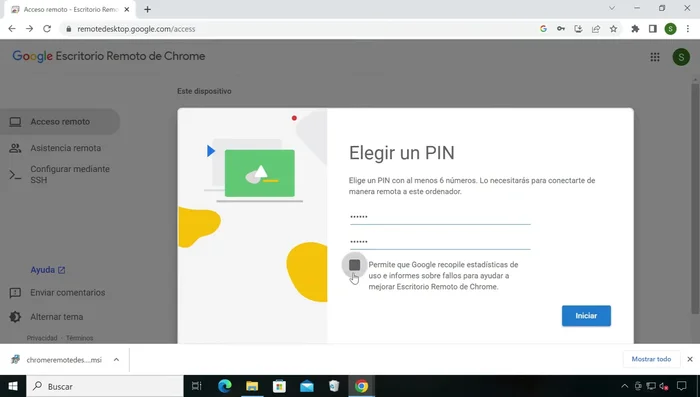Switch to Chrome on taskbar
Image resolution: width=700 pixels, height=397 pixels.
tap(362, 386)
